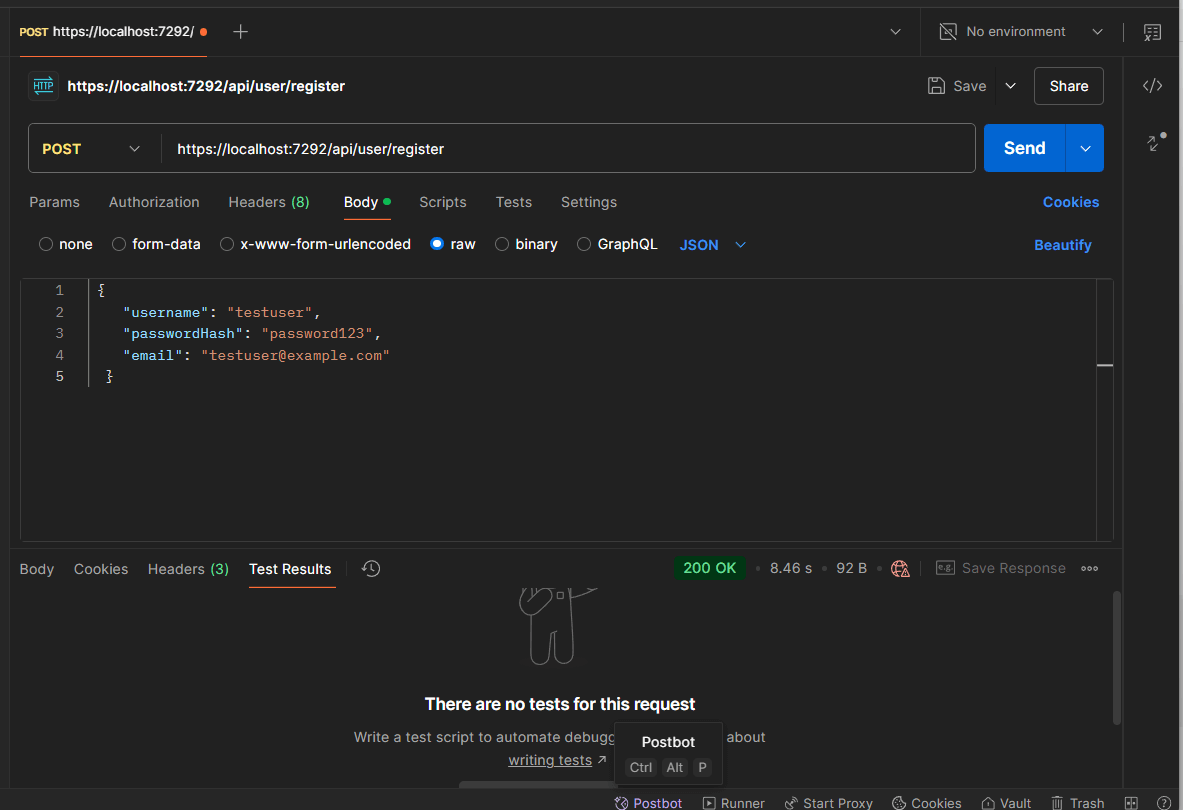Launch the Collection Runner from the bottom bar
1183x810 pixels.
click(x=733, y=802)
